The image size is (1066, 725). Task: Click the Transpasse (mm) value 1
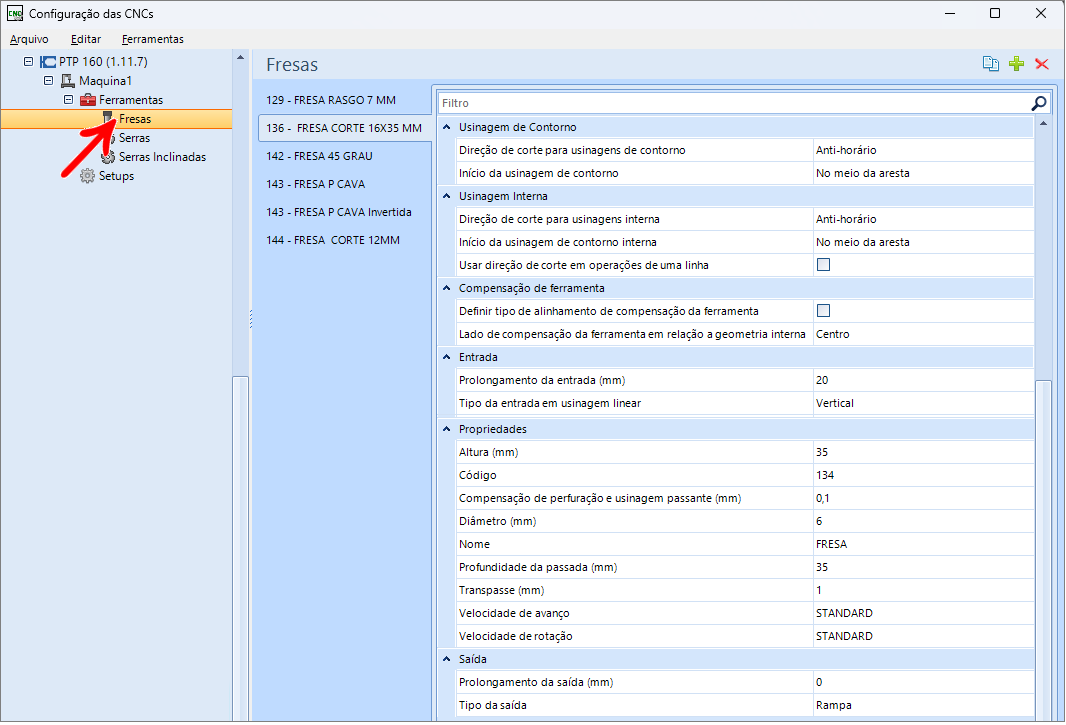coord(923,590)
